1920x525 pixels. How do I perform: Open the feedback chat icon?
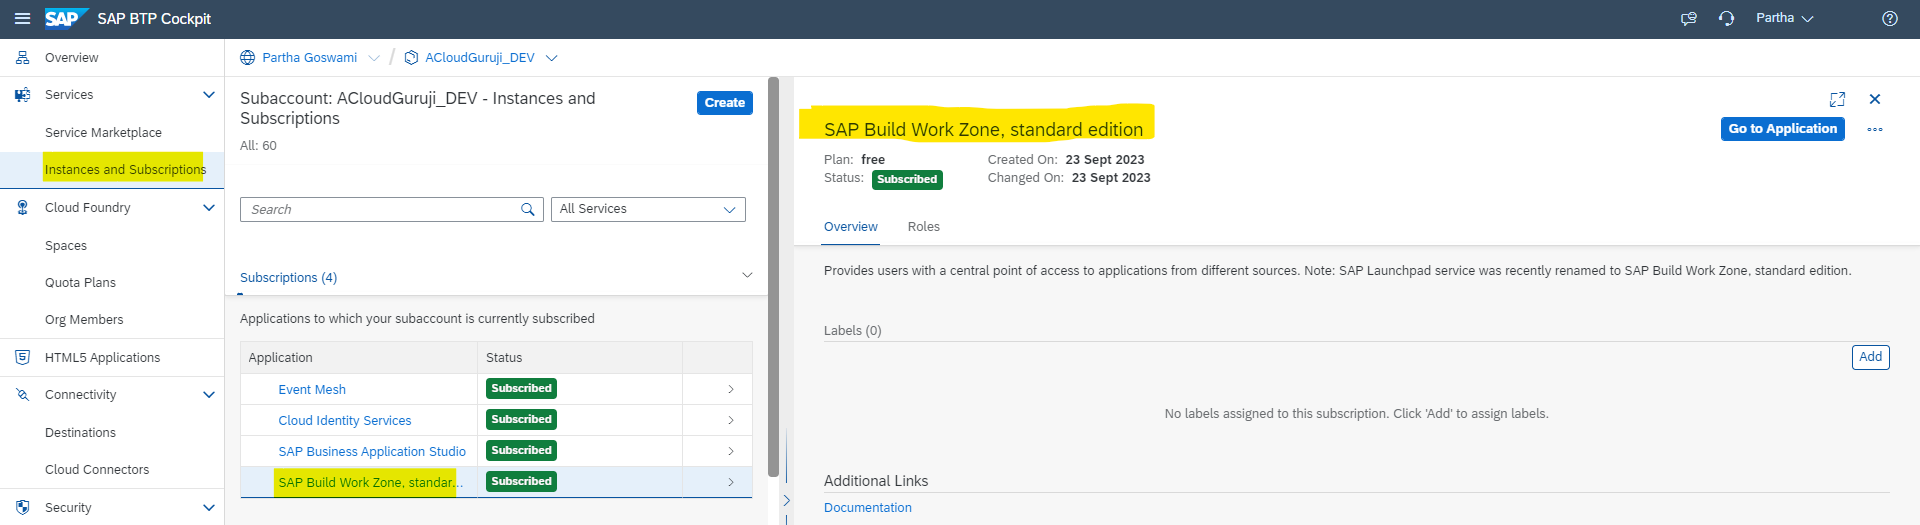[1689, 19]
